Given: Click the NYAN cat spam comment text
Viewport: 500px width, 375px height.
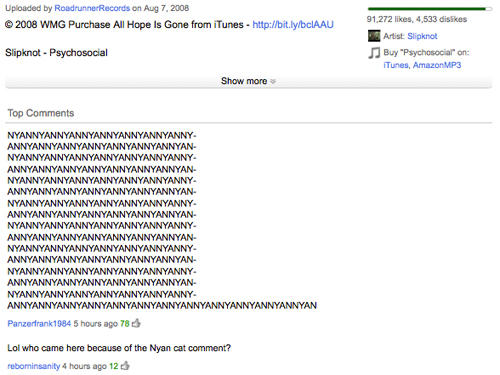Looking at the screenshot, I should click(162, 220).
